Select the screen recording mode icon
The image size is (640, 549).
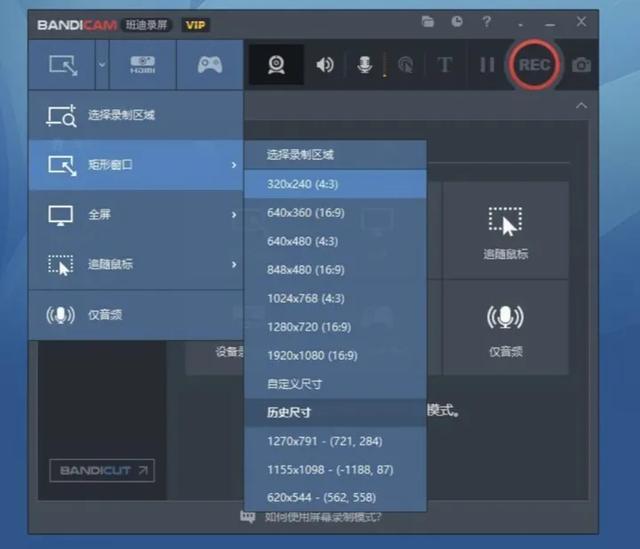62,65
